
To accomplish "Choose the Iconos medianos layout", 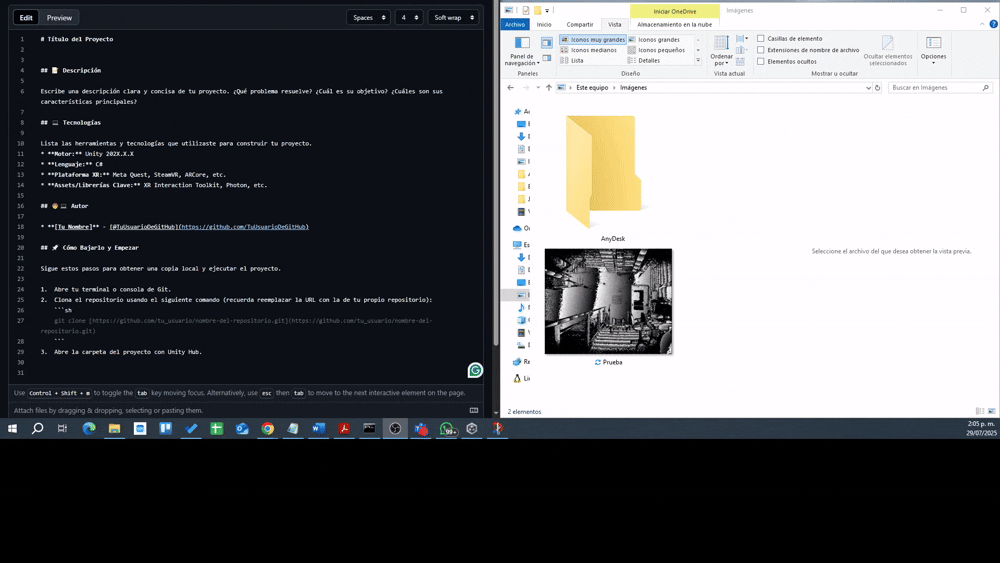I will click(593, 50).
